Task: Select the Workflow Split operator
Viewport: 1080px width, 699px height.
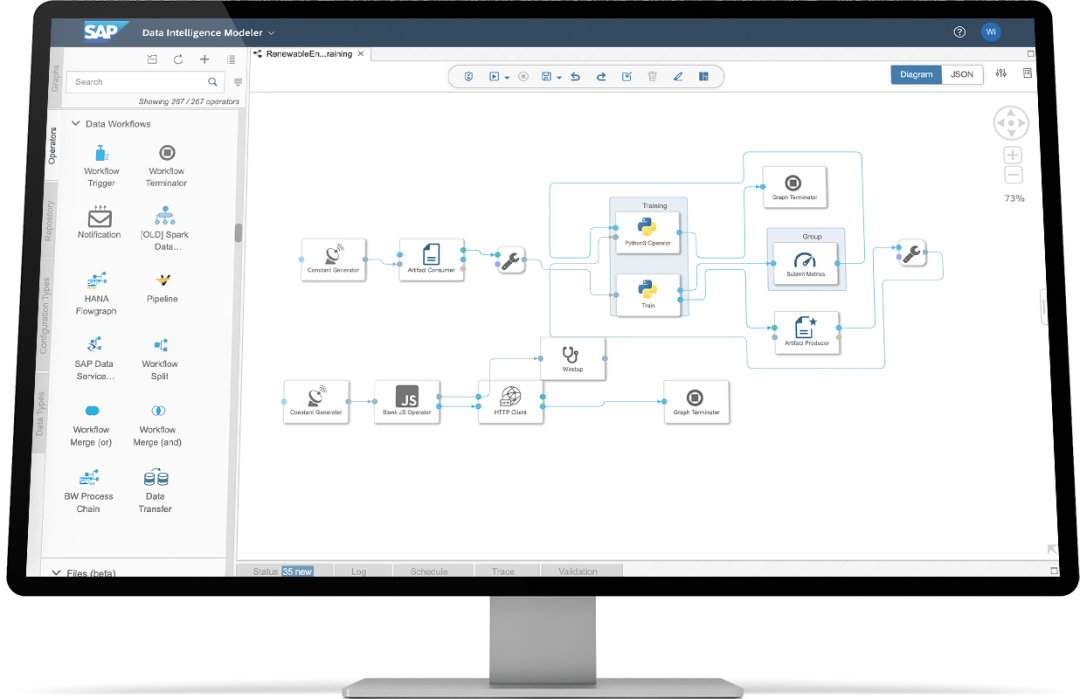Action: tap(160, 359)
